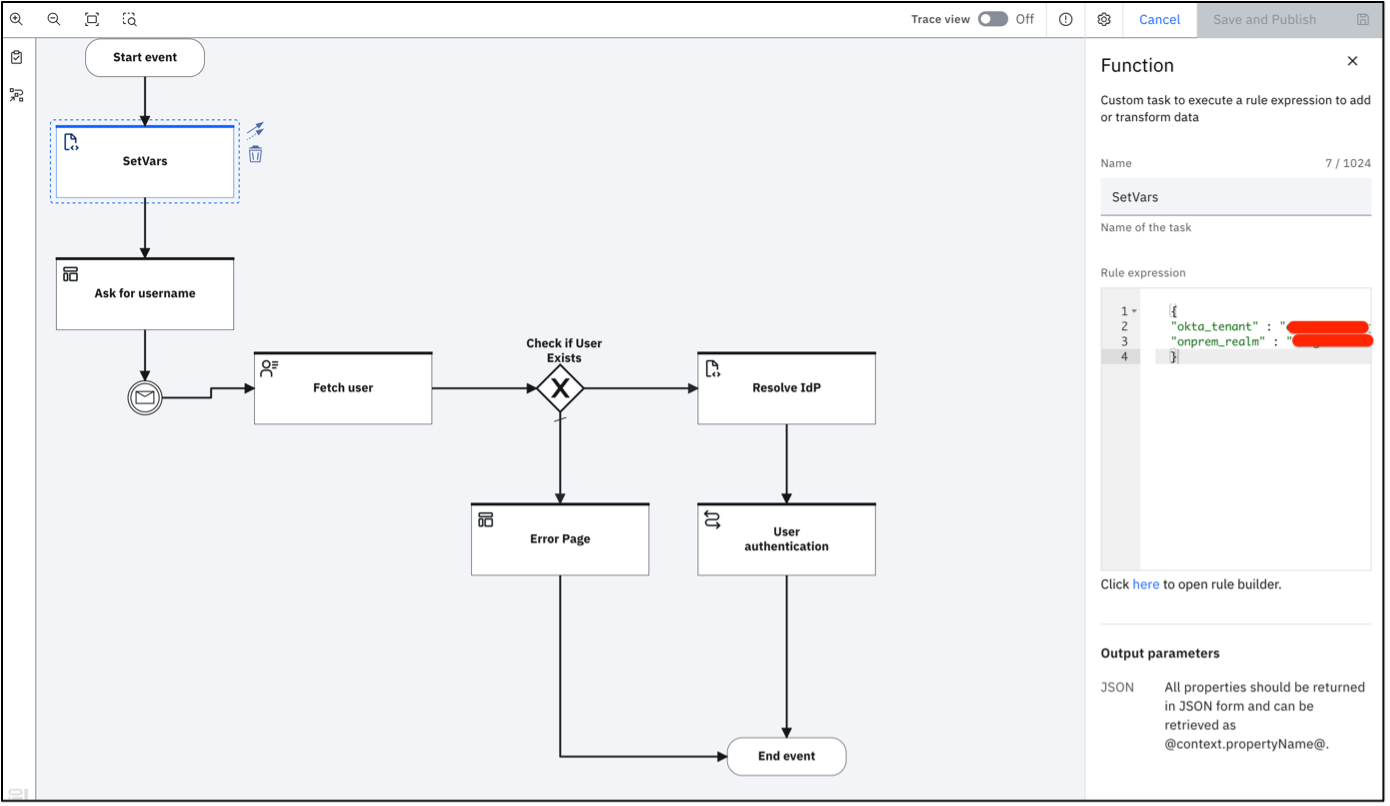
Task: Click the Fit to screen icon
Action: [91, 18]
